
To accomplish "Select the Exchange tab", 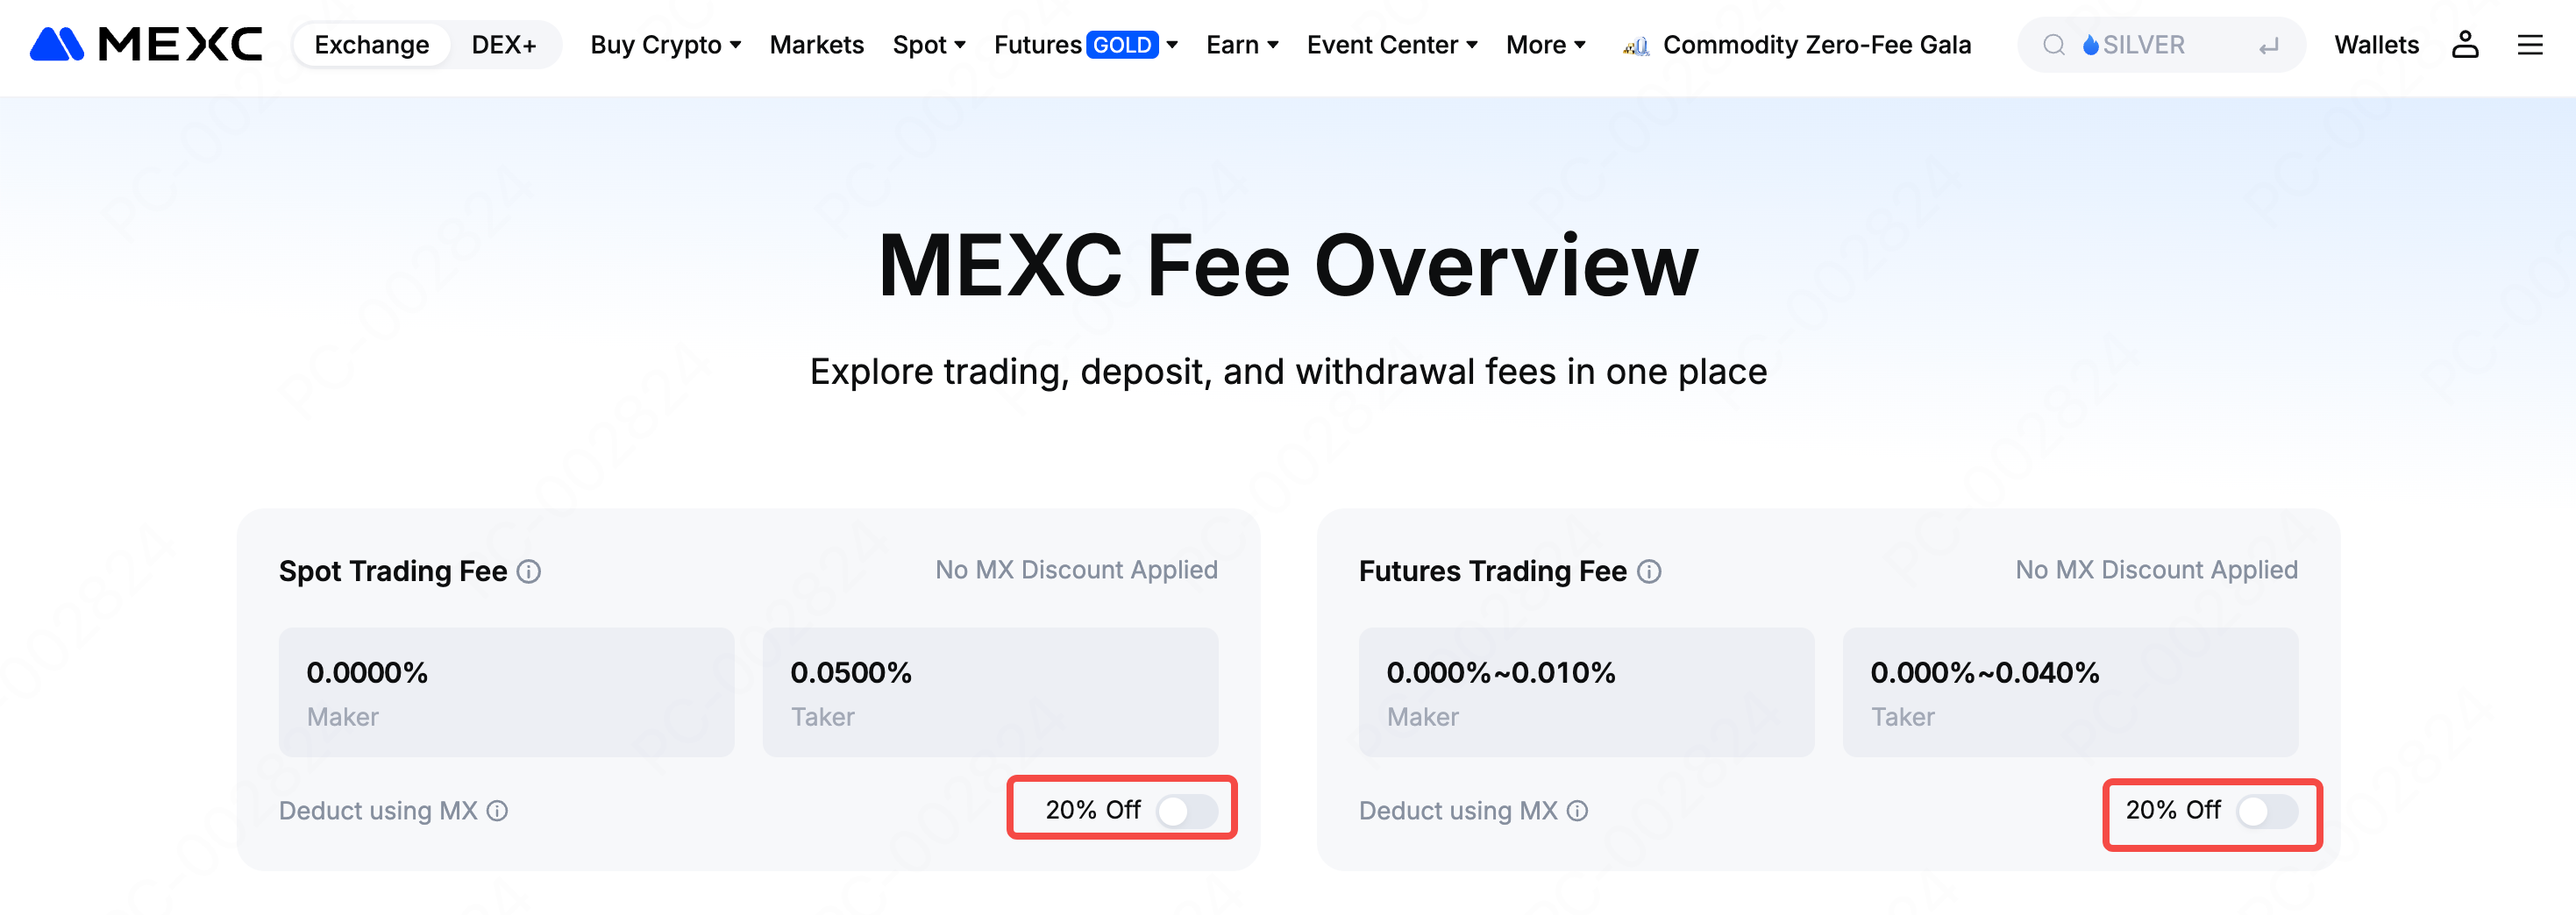I will pyautogui.click(x=371, y=45).
